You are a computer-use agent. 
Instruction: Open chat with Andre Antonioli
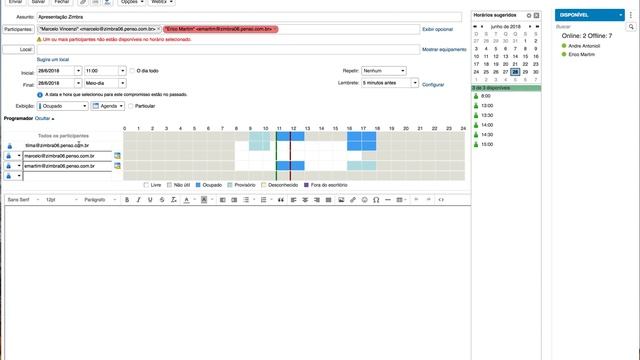tap(584, 46)
